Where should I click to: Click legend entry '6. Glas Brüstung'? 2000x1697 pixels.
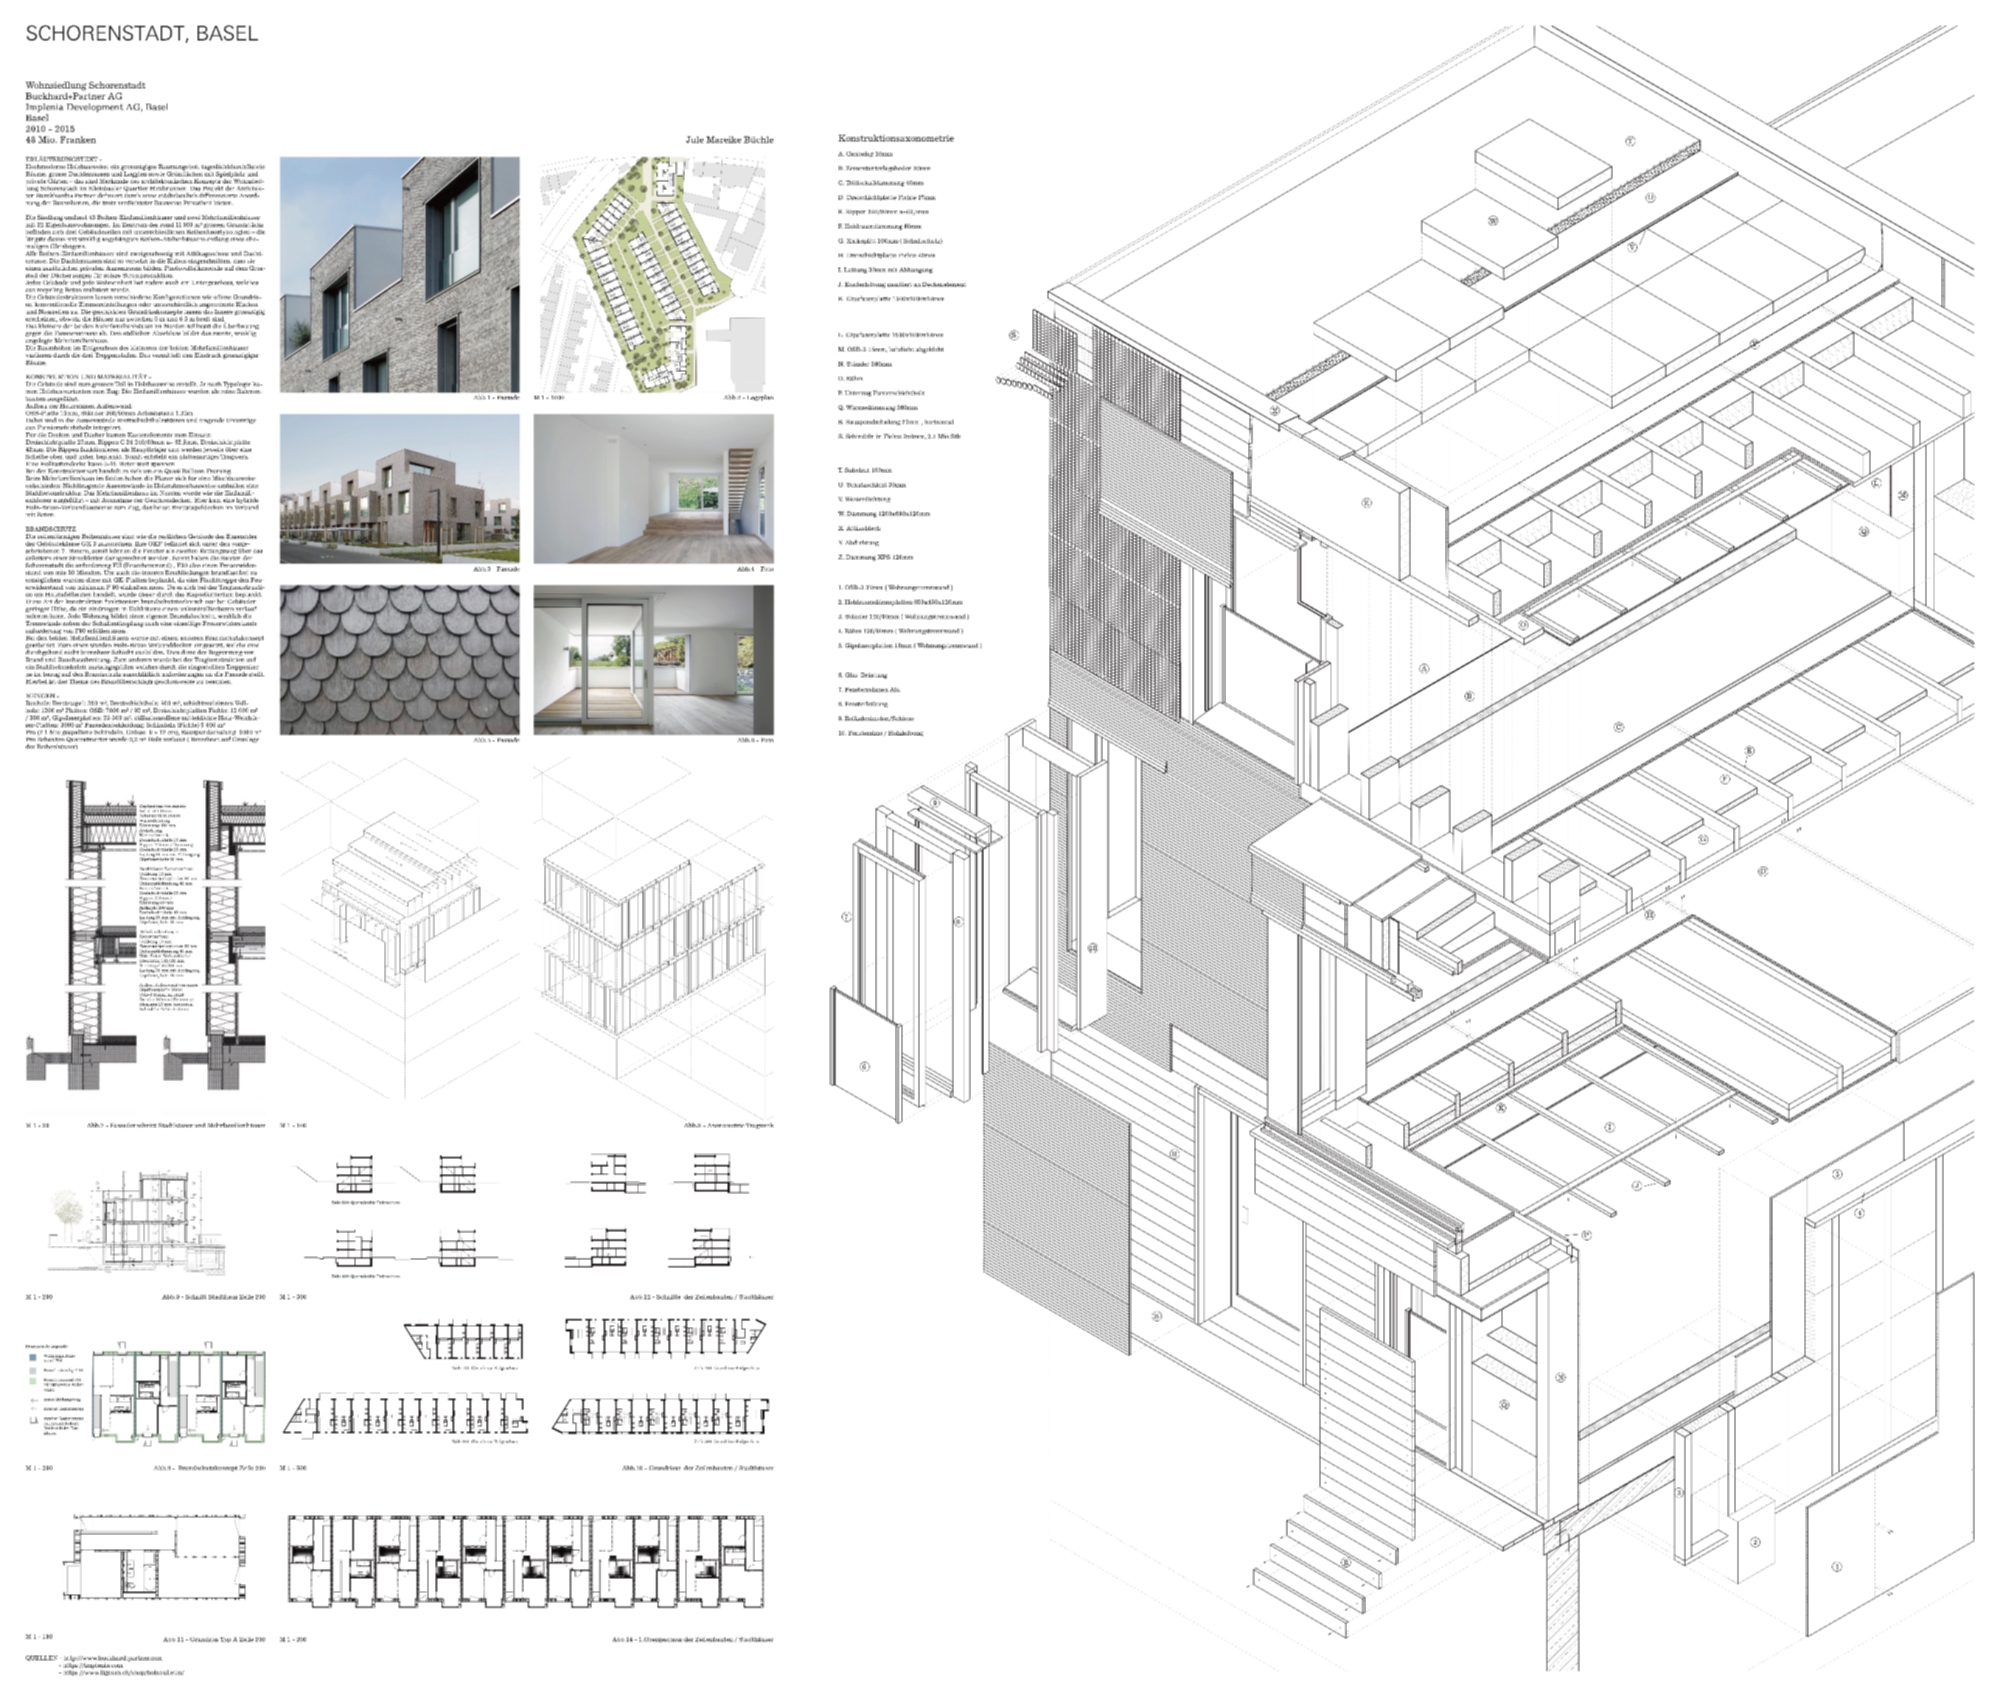click(863, 675)
